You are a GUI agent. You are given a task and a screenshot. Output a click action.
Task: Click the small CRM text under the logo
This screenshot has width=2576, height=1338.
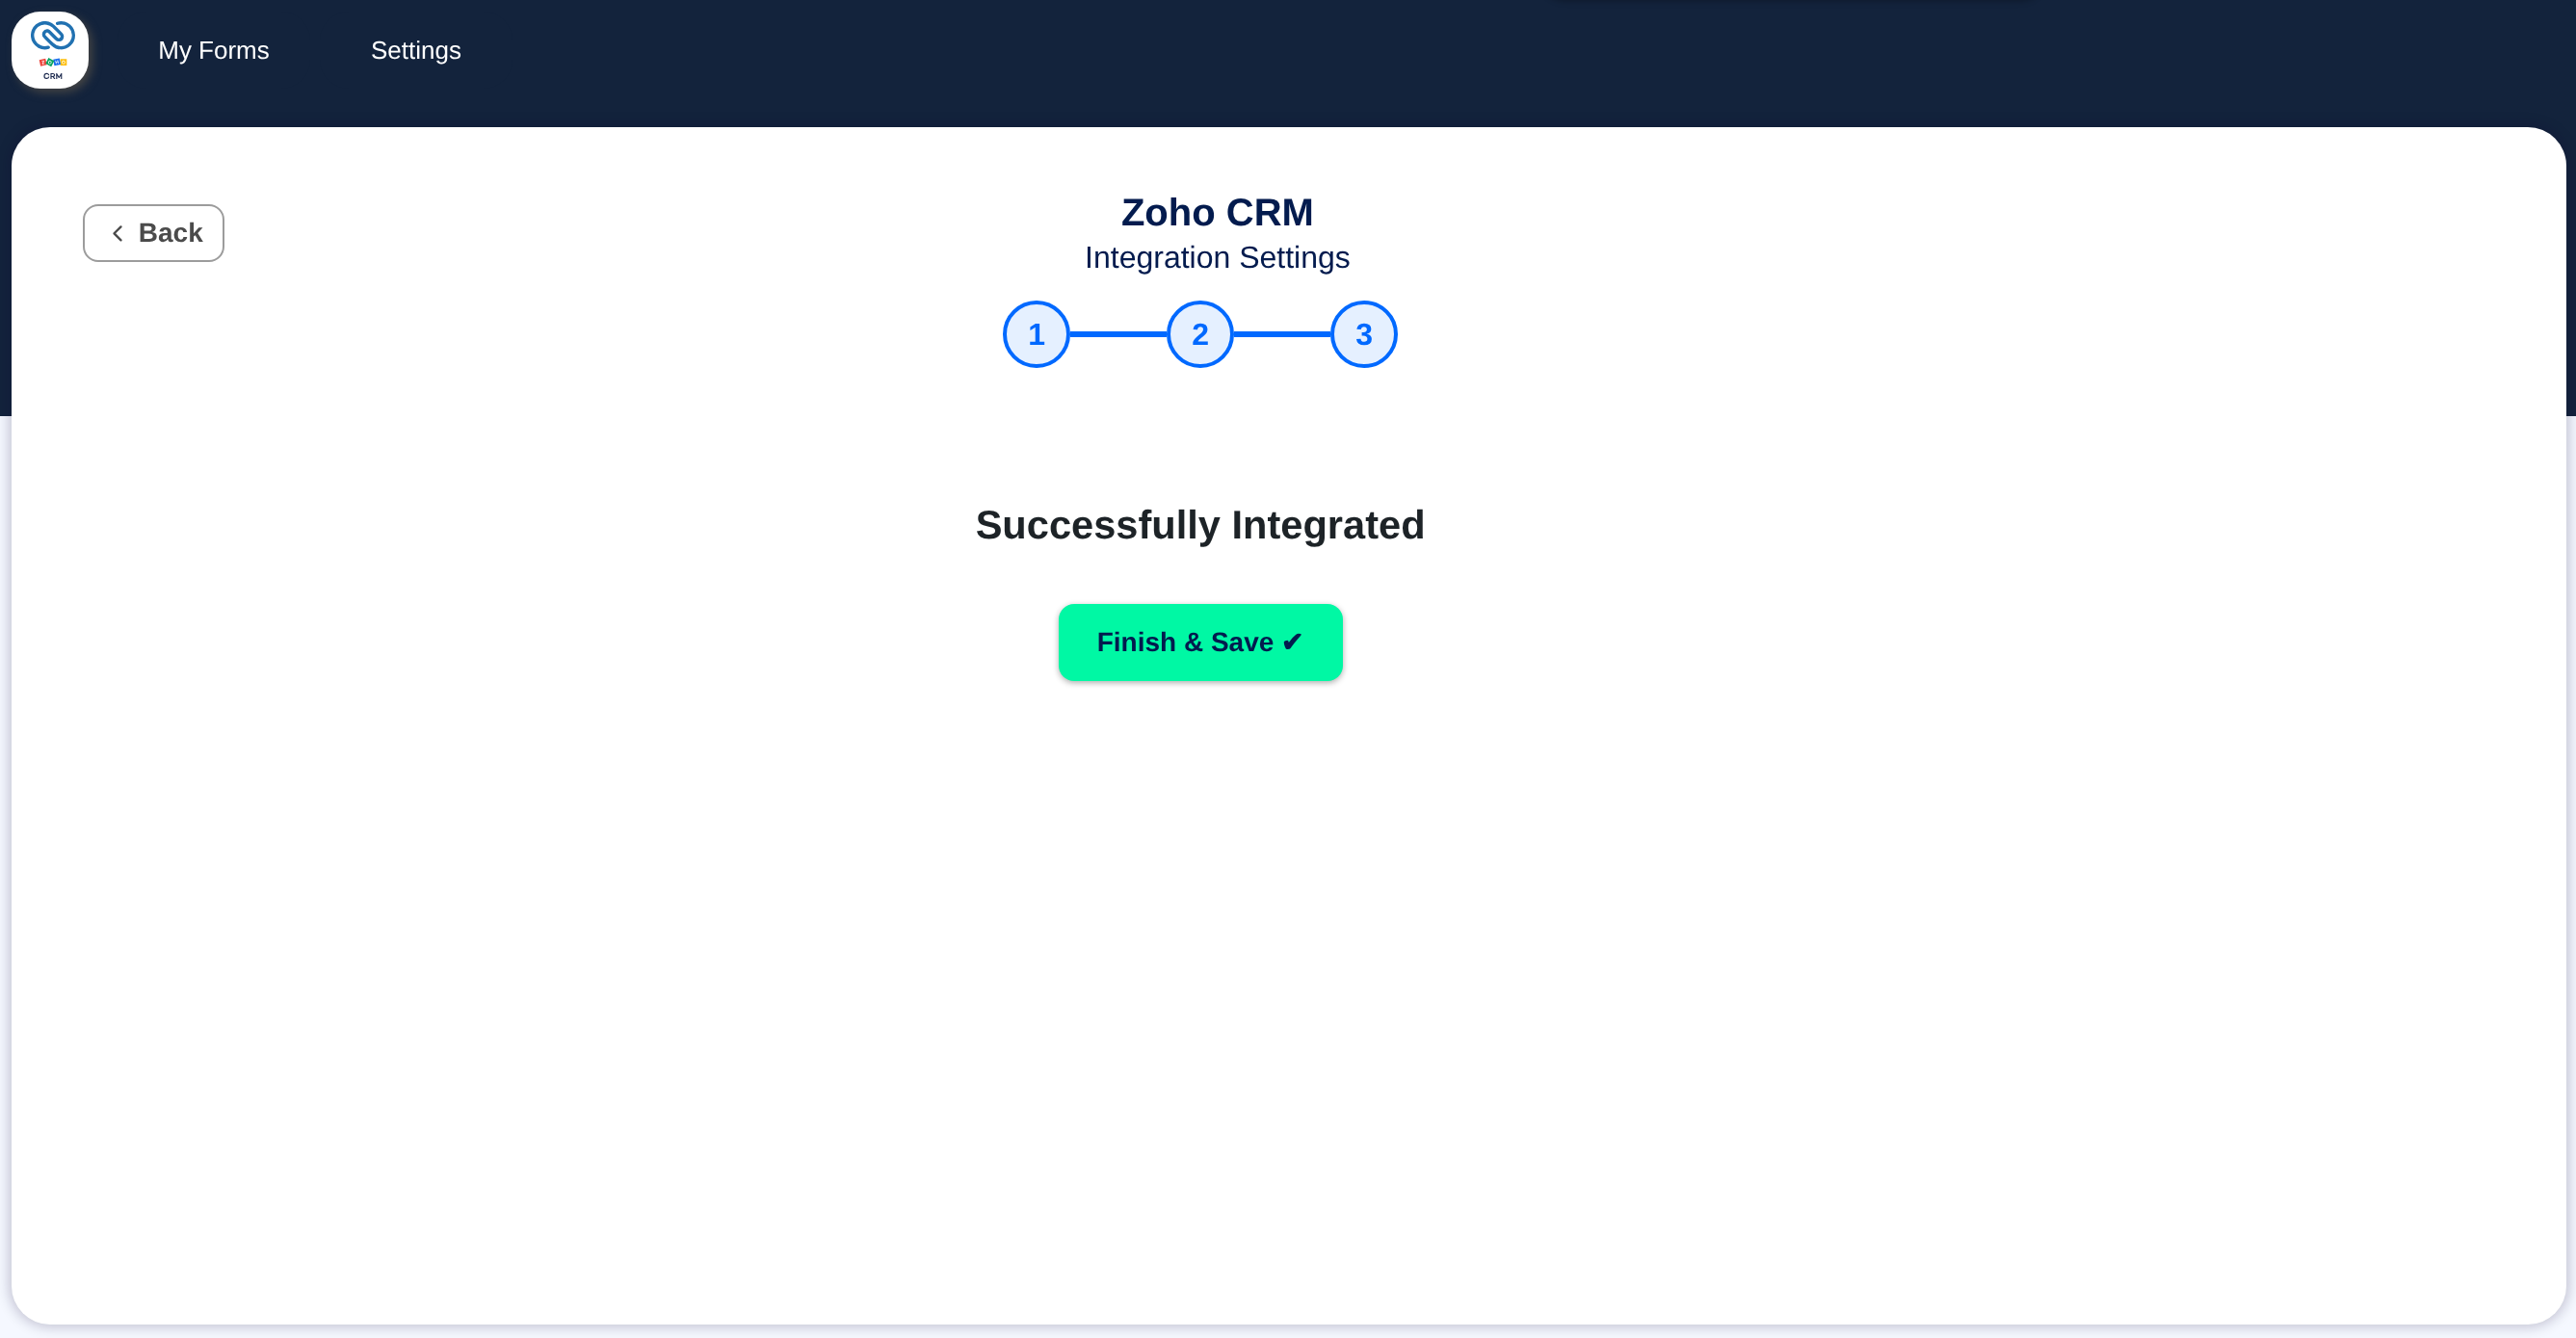52,76
